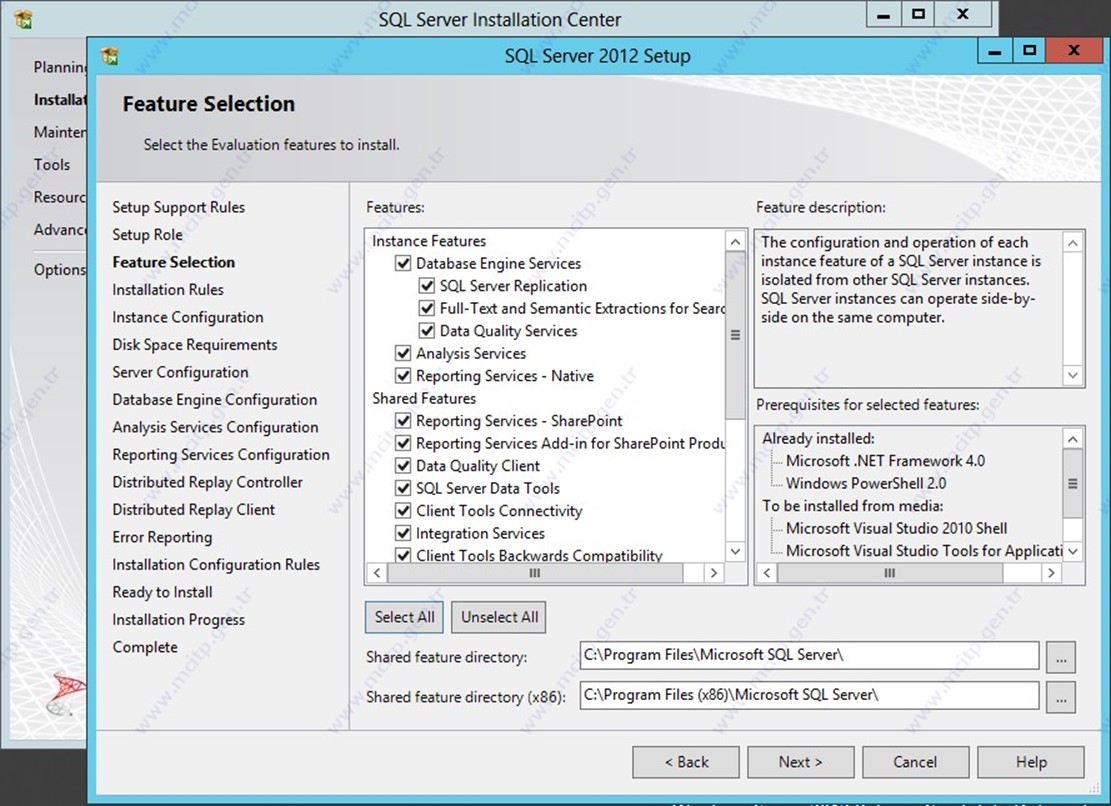
Task: Toggle Full-Text and Semantic Extractions checkbox
Action: click(427, 308)
